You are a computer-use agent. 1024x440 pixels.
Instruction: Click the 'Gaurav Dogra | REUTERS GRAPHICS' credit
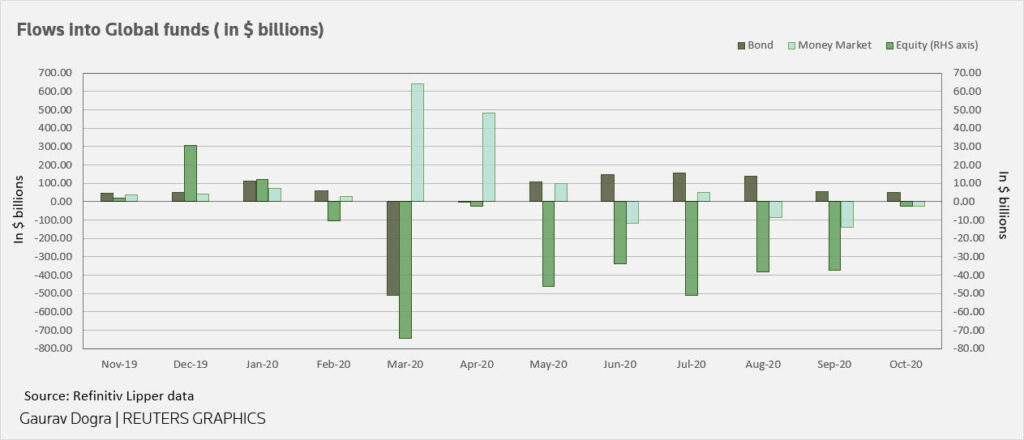point(143,418)
